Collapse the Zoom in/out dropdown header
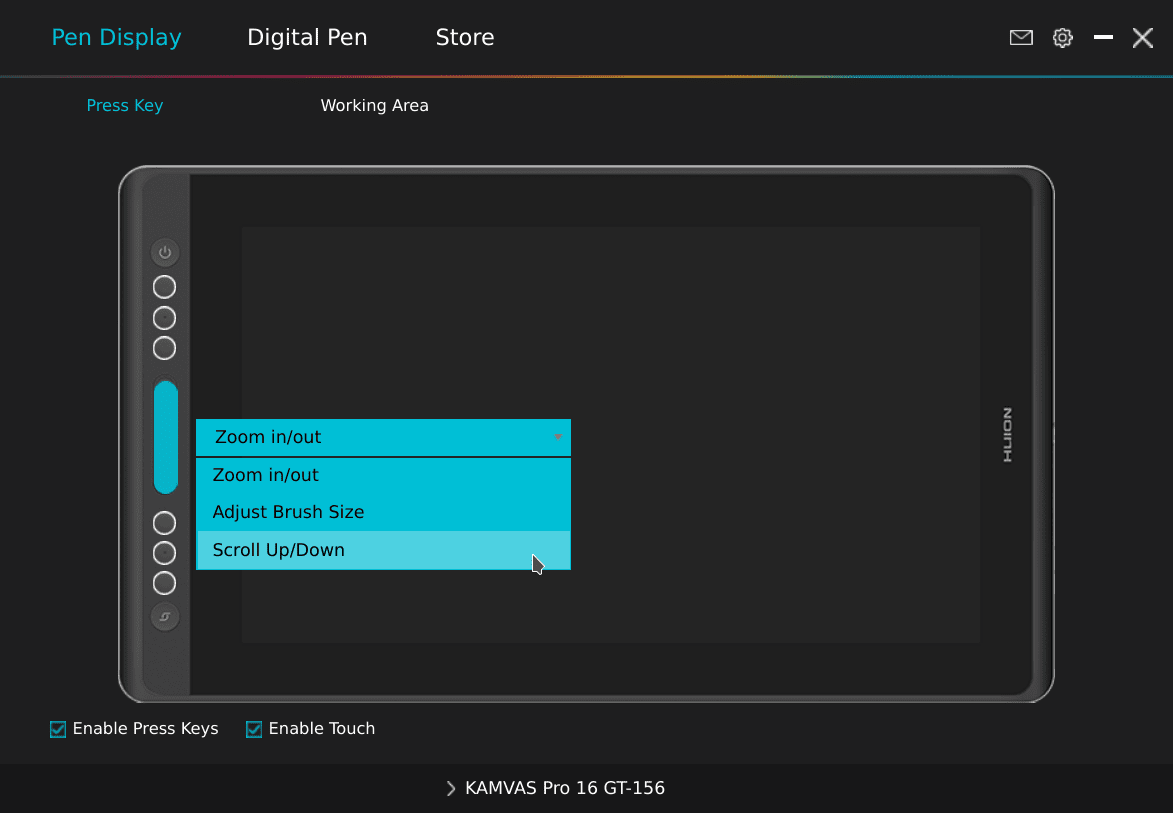The height and width of the screenshot is (813, 1173). click(x=383, y=438)
